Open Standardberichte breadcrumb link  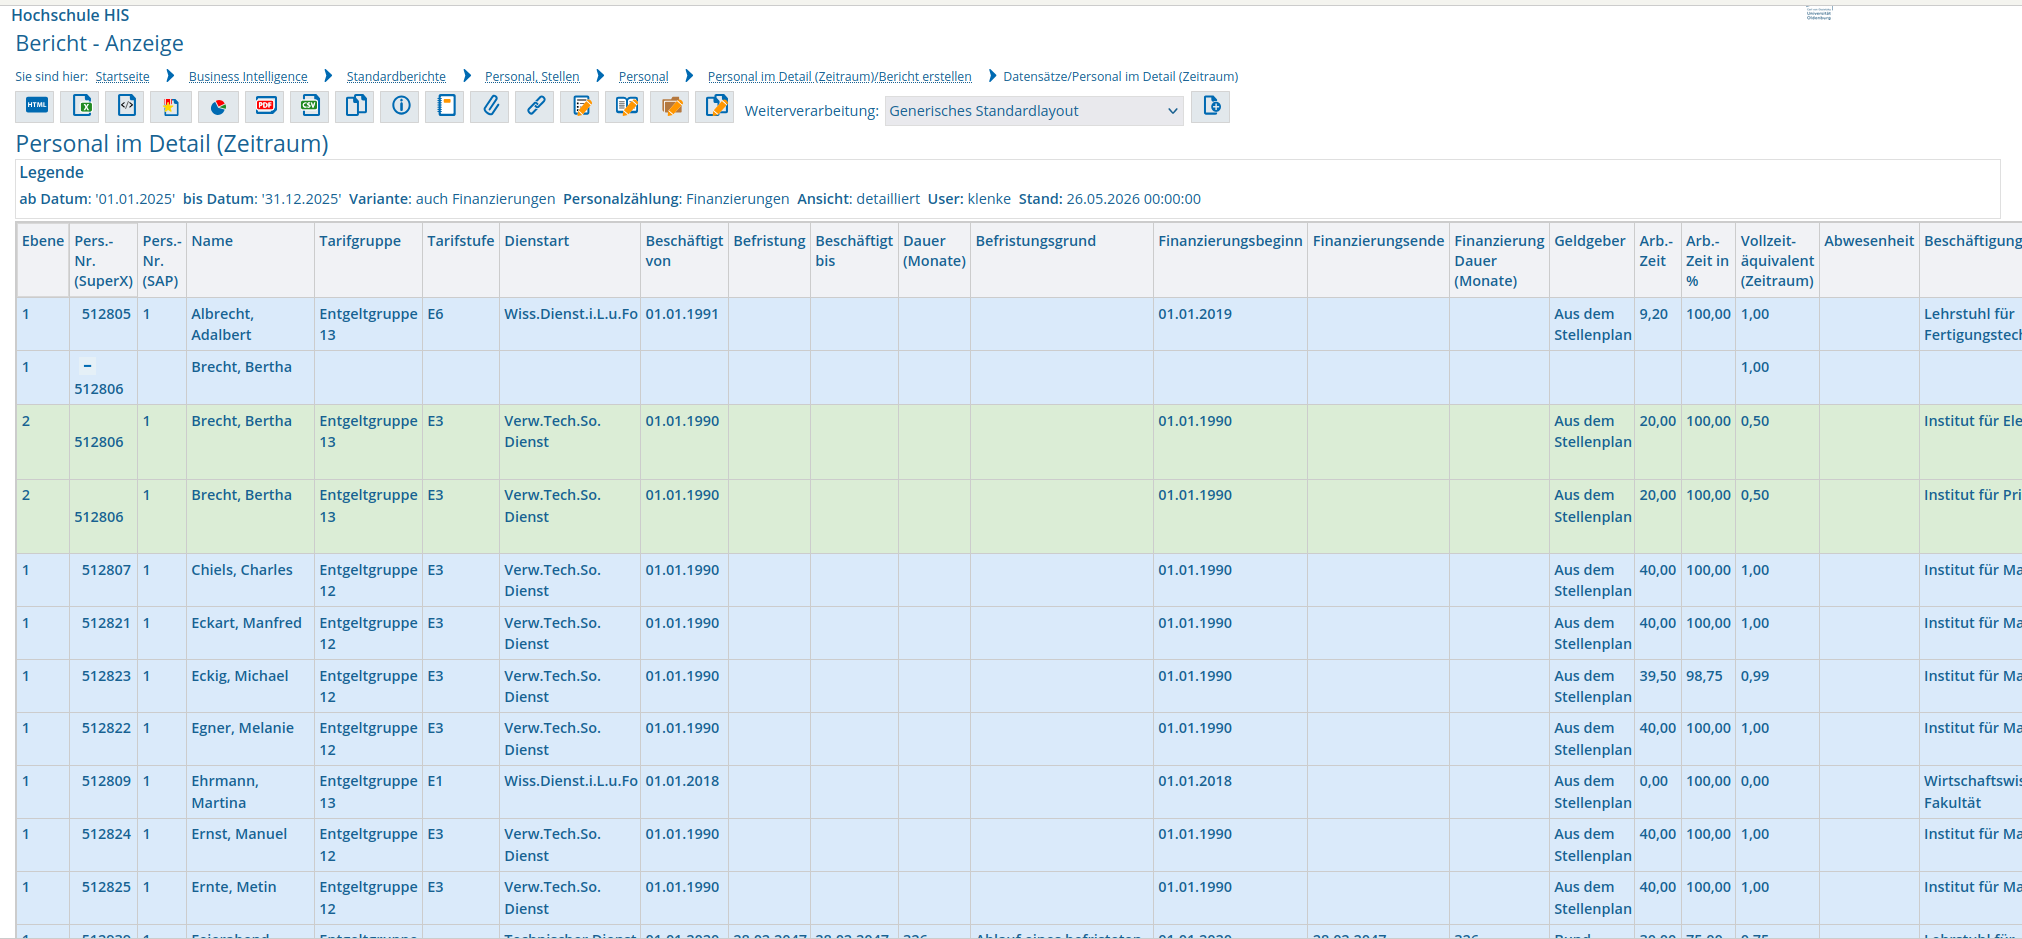point(396,77)
